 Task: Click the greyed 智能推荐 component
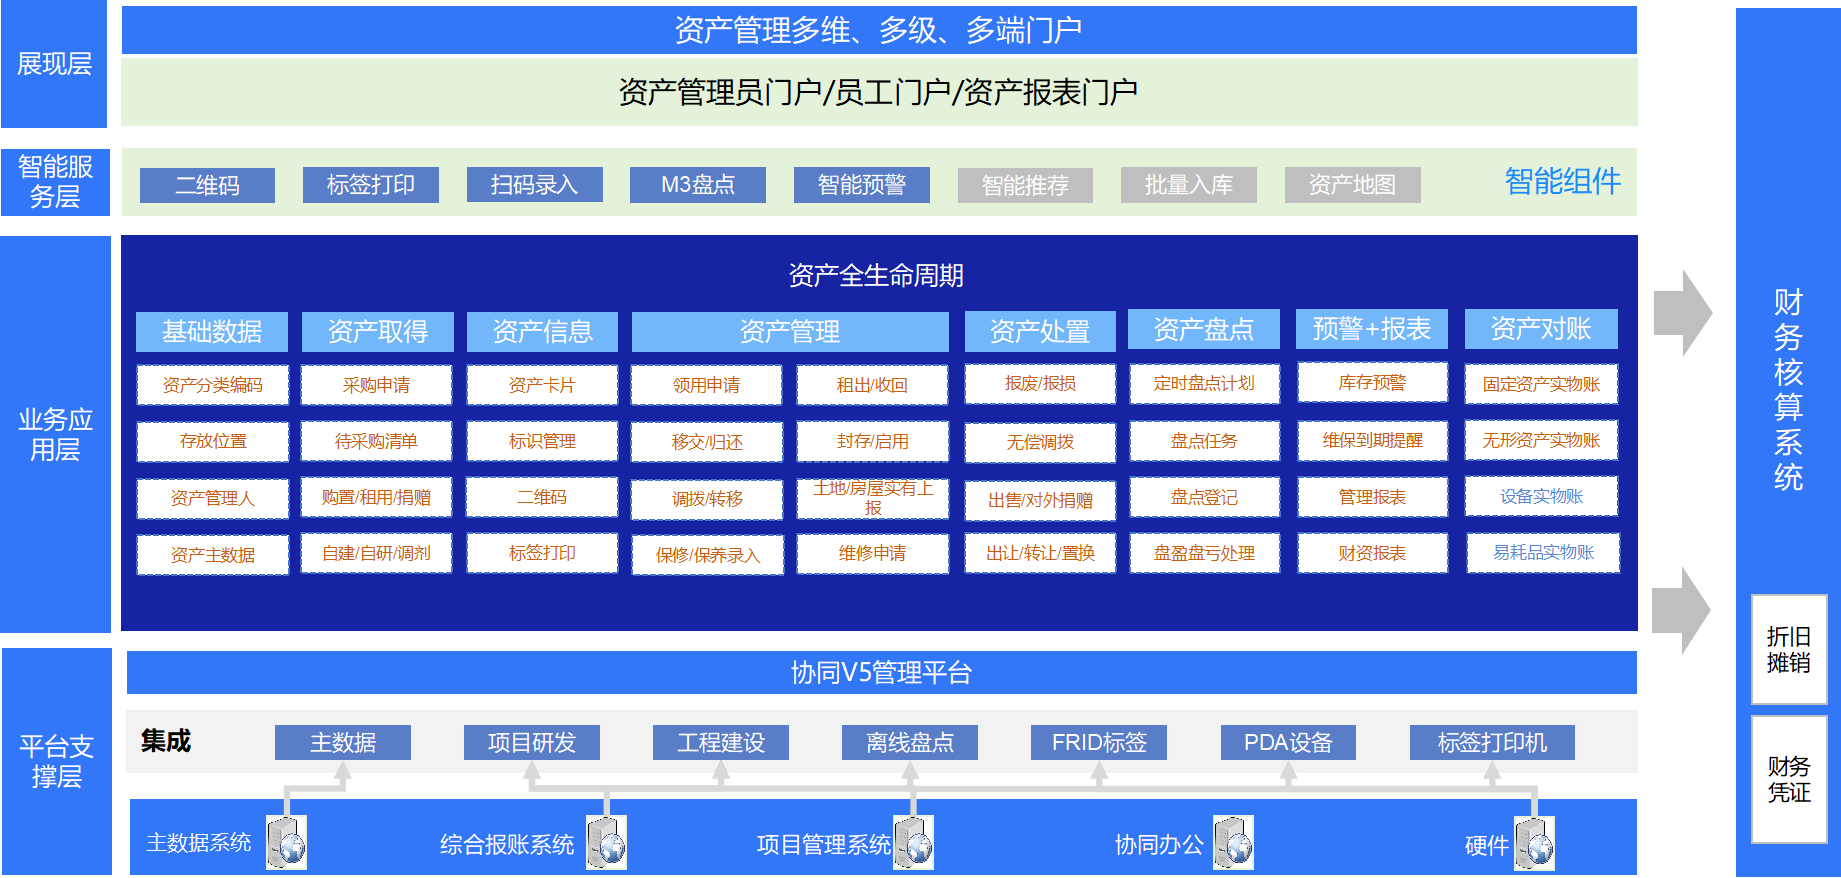pos(1025,185)
